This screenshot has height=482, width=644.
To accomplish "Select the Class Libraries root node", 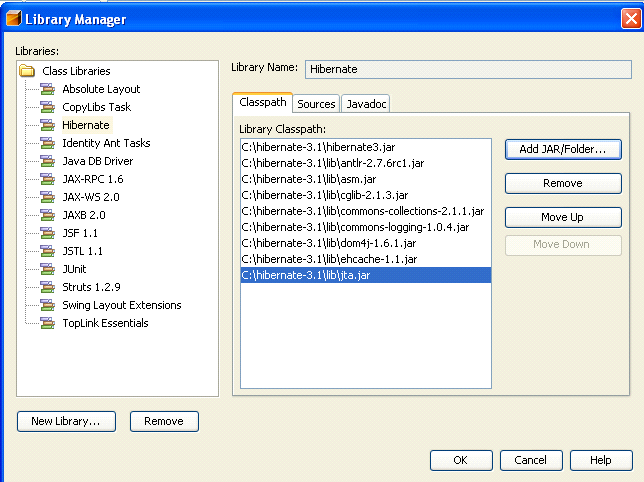I will point(76,71).
